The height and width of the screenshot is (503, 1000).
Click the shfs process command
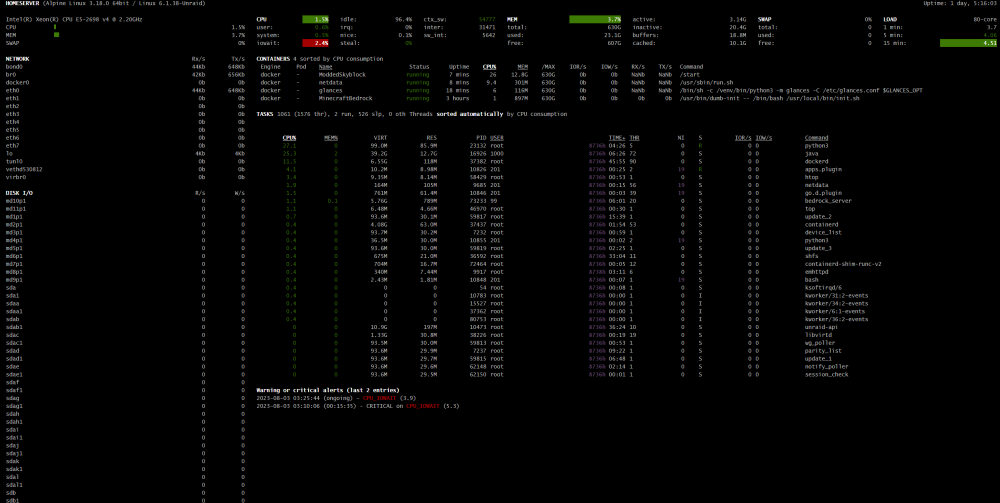click(x=811, y=256)
